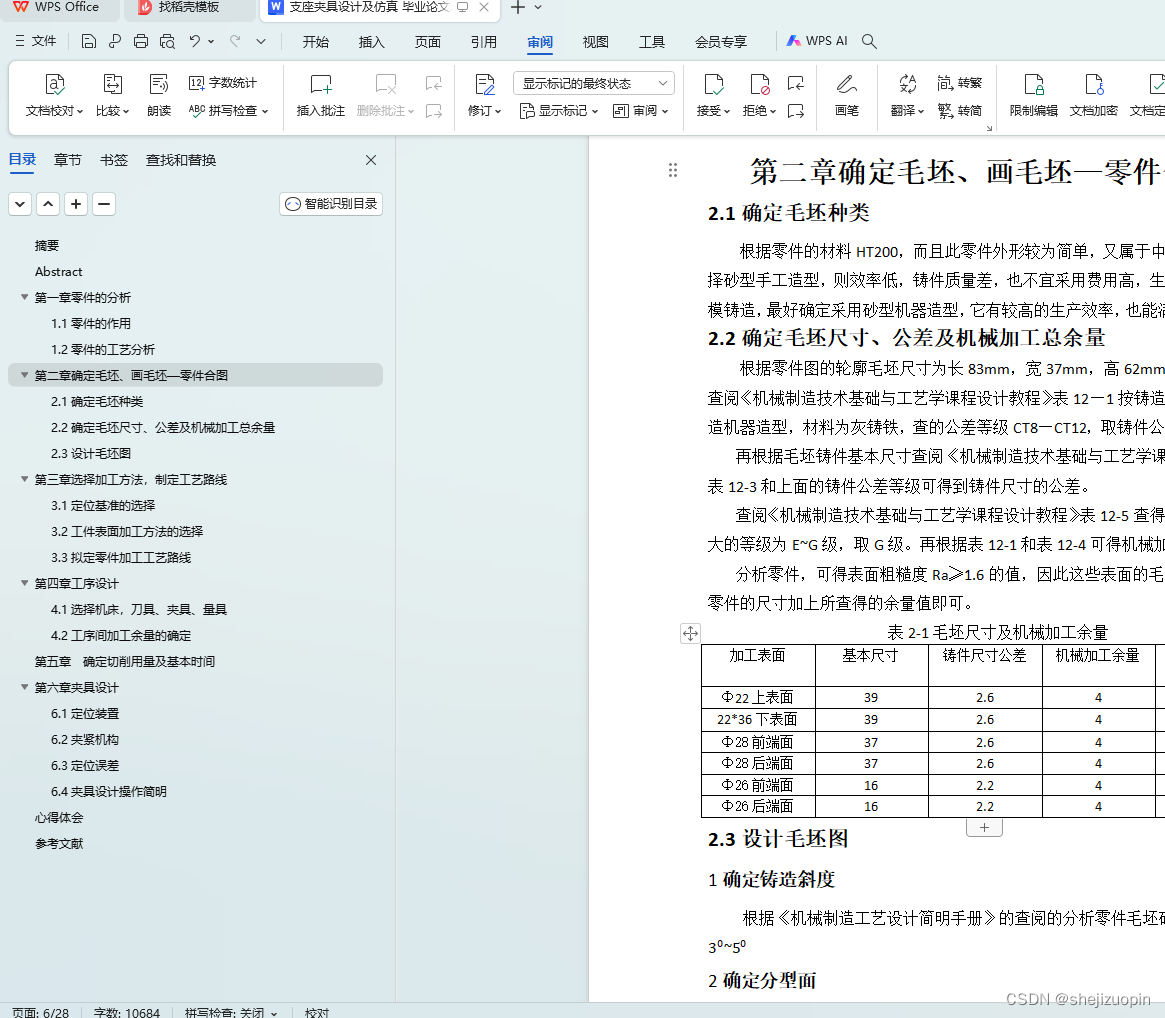Select the 画笔 pen tool
The image size is (1165, 1018).
point(846,95)
